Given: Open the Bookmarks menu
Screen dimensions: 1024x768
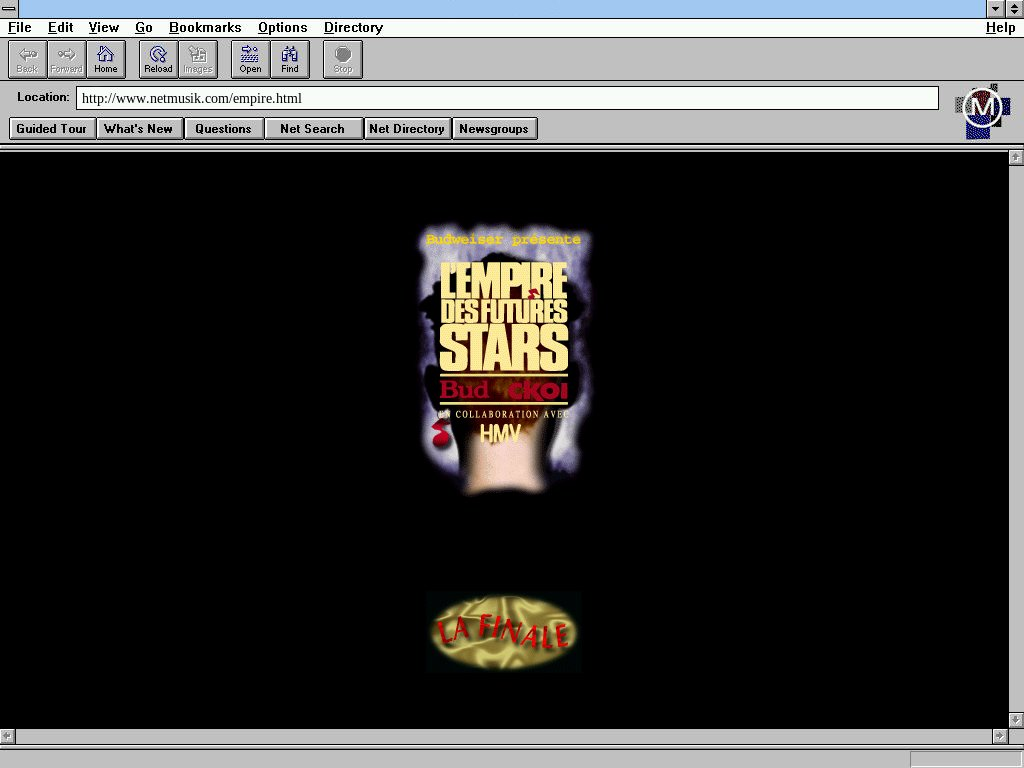Looking at the screenshot, I should (x=205, y=28).
